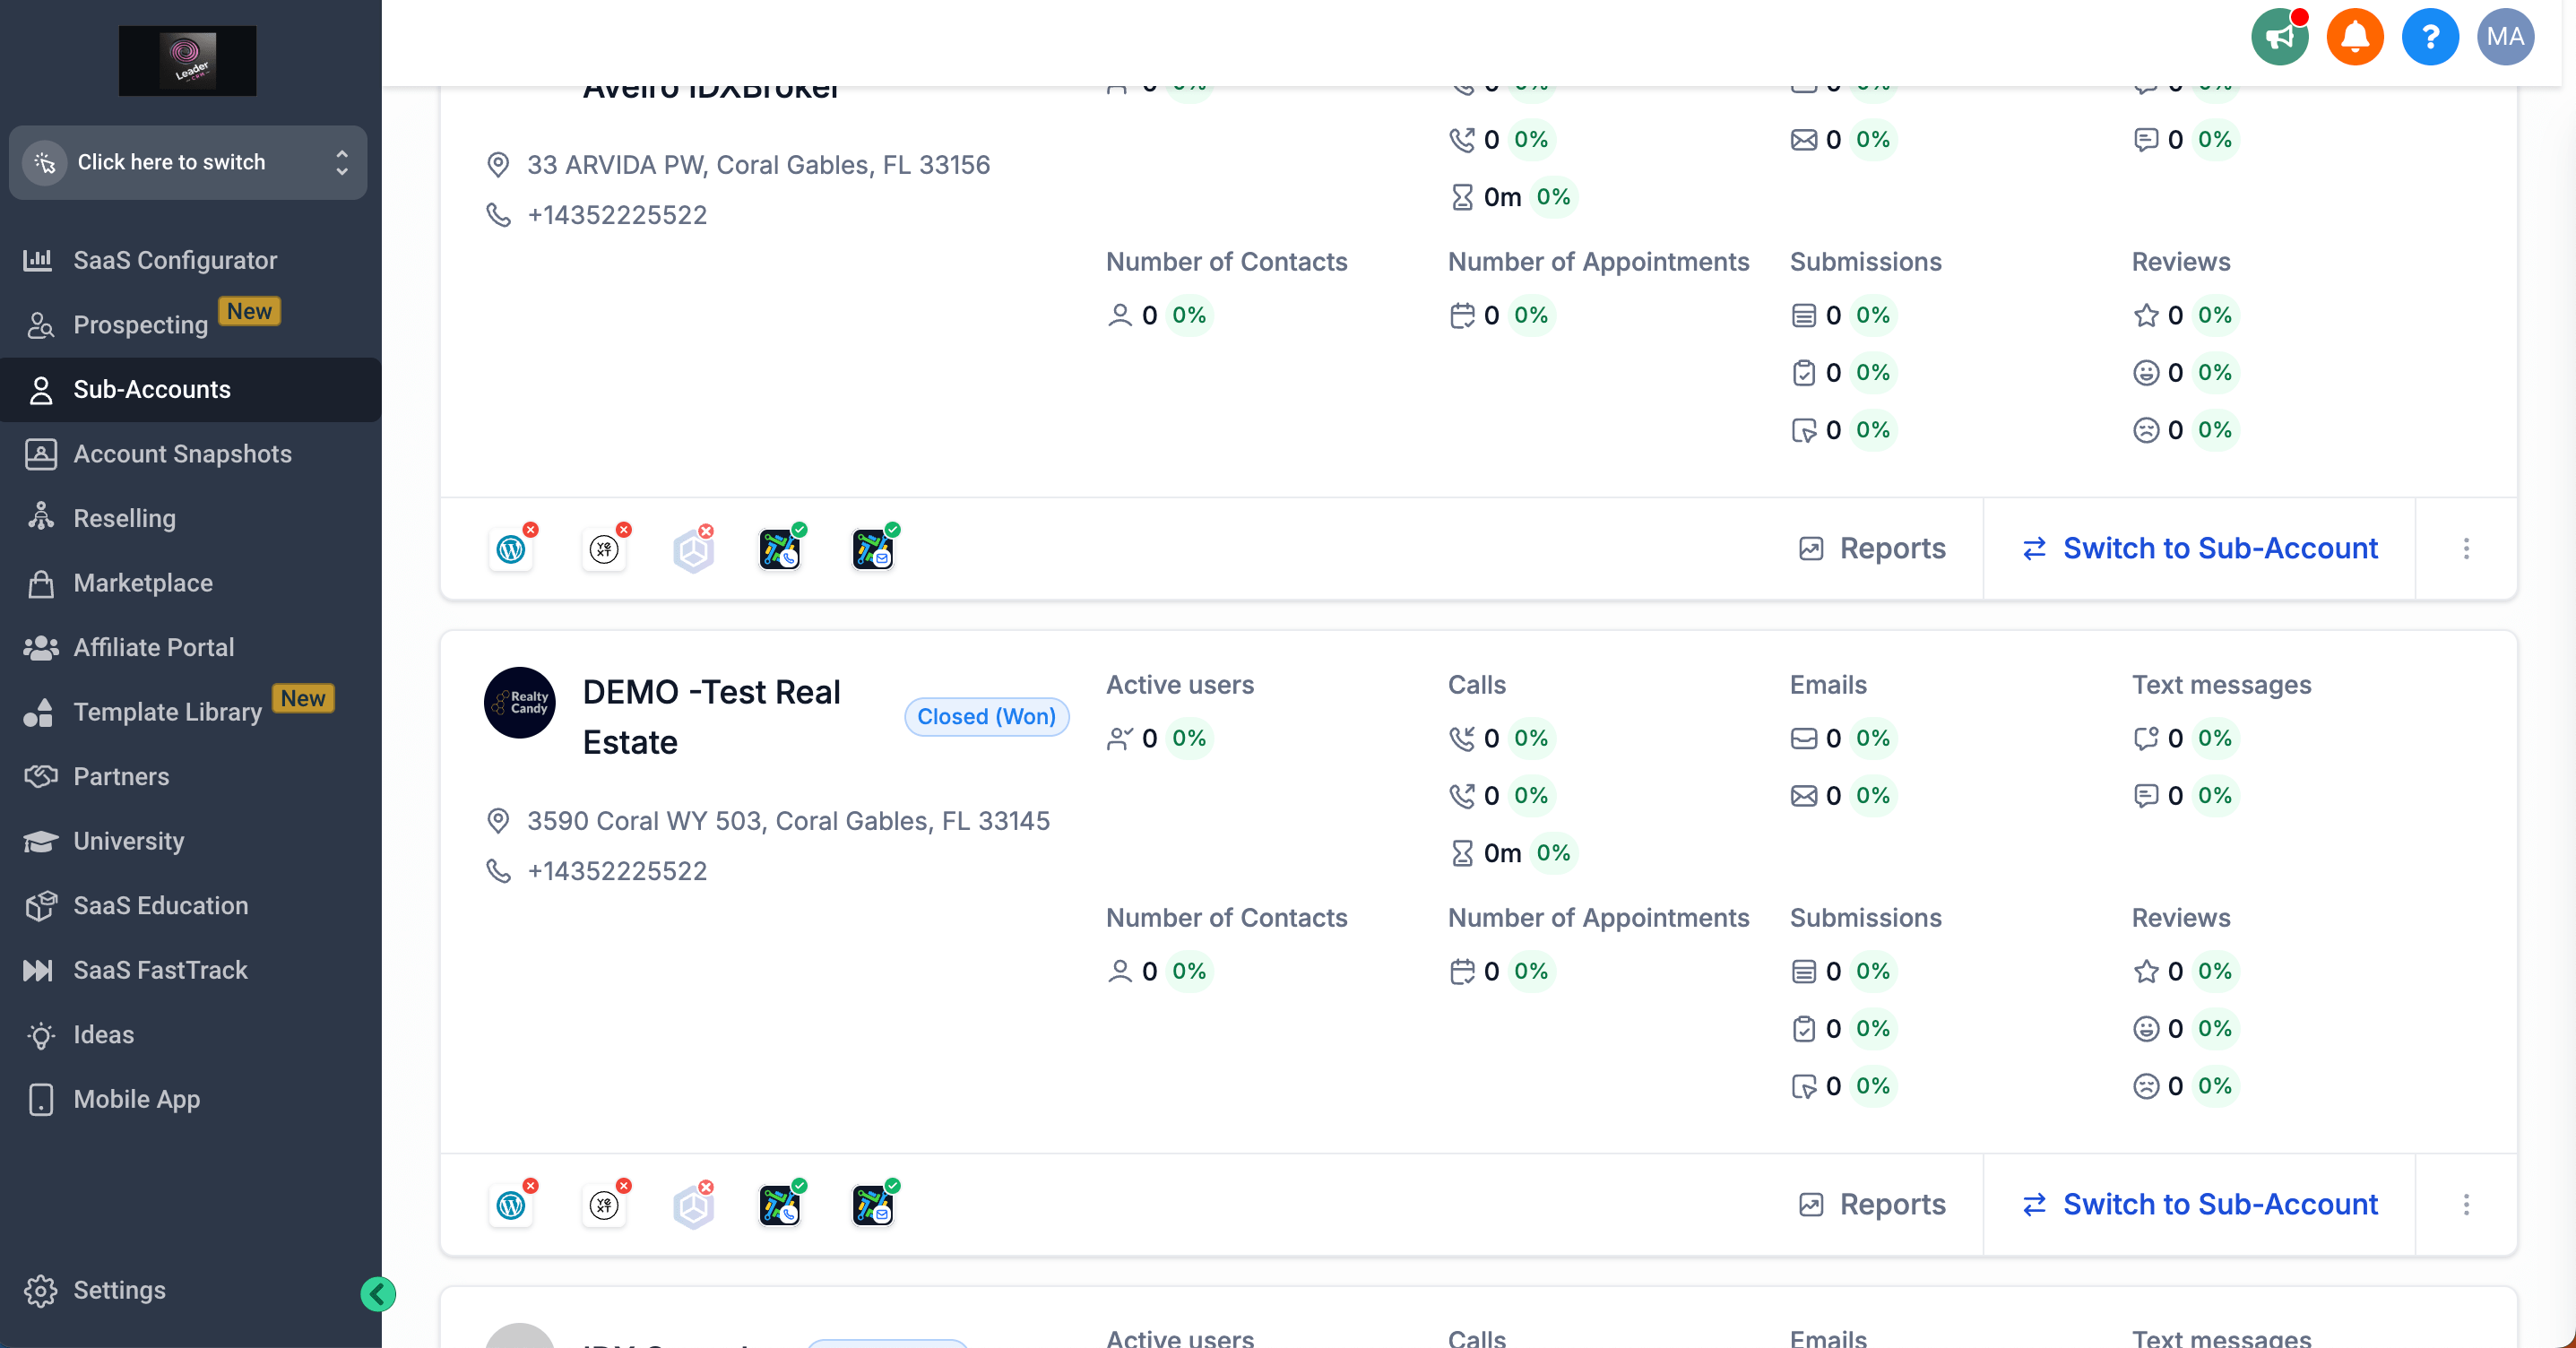Click the Closed (Won) status badge
This screenshot has height=1348, width=2576.
[x=986, y=716]
